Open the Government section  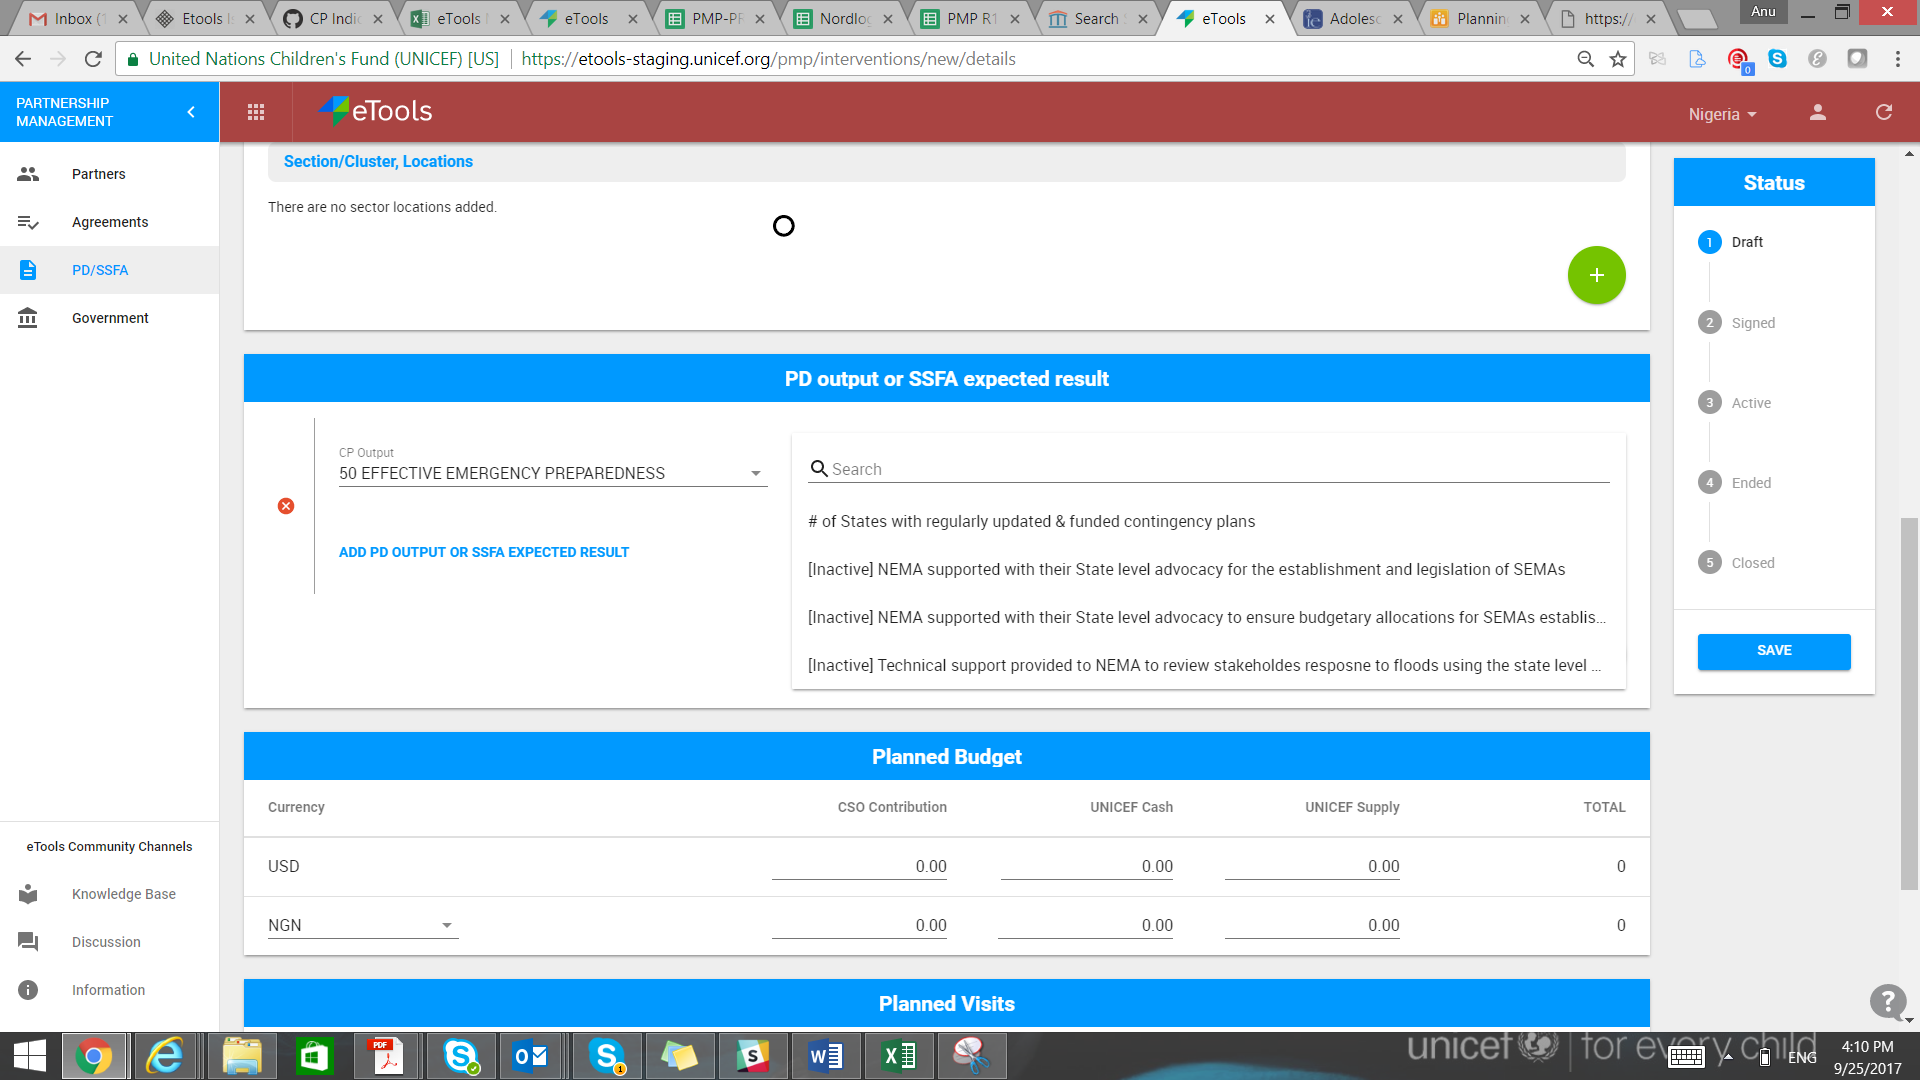pyautogui.click(x=110, y=317)
